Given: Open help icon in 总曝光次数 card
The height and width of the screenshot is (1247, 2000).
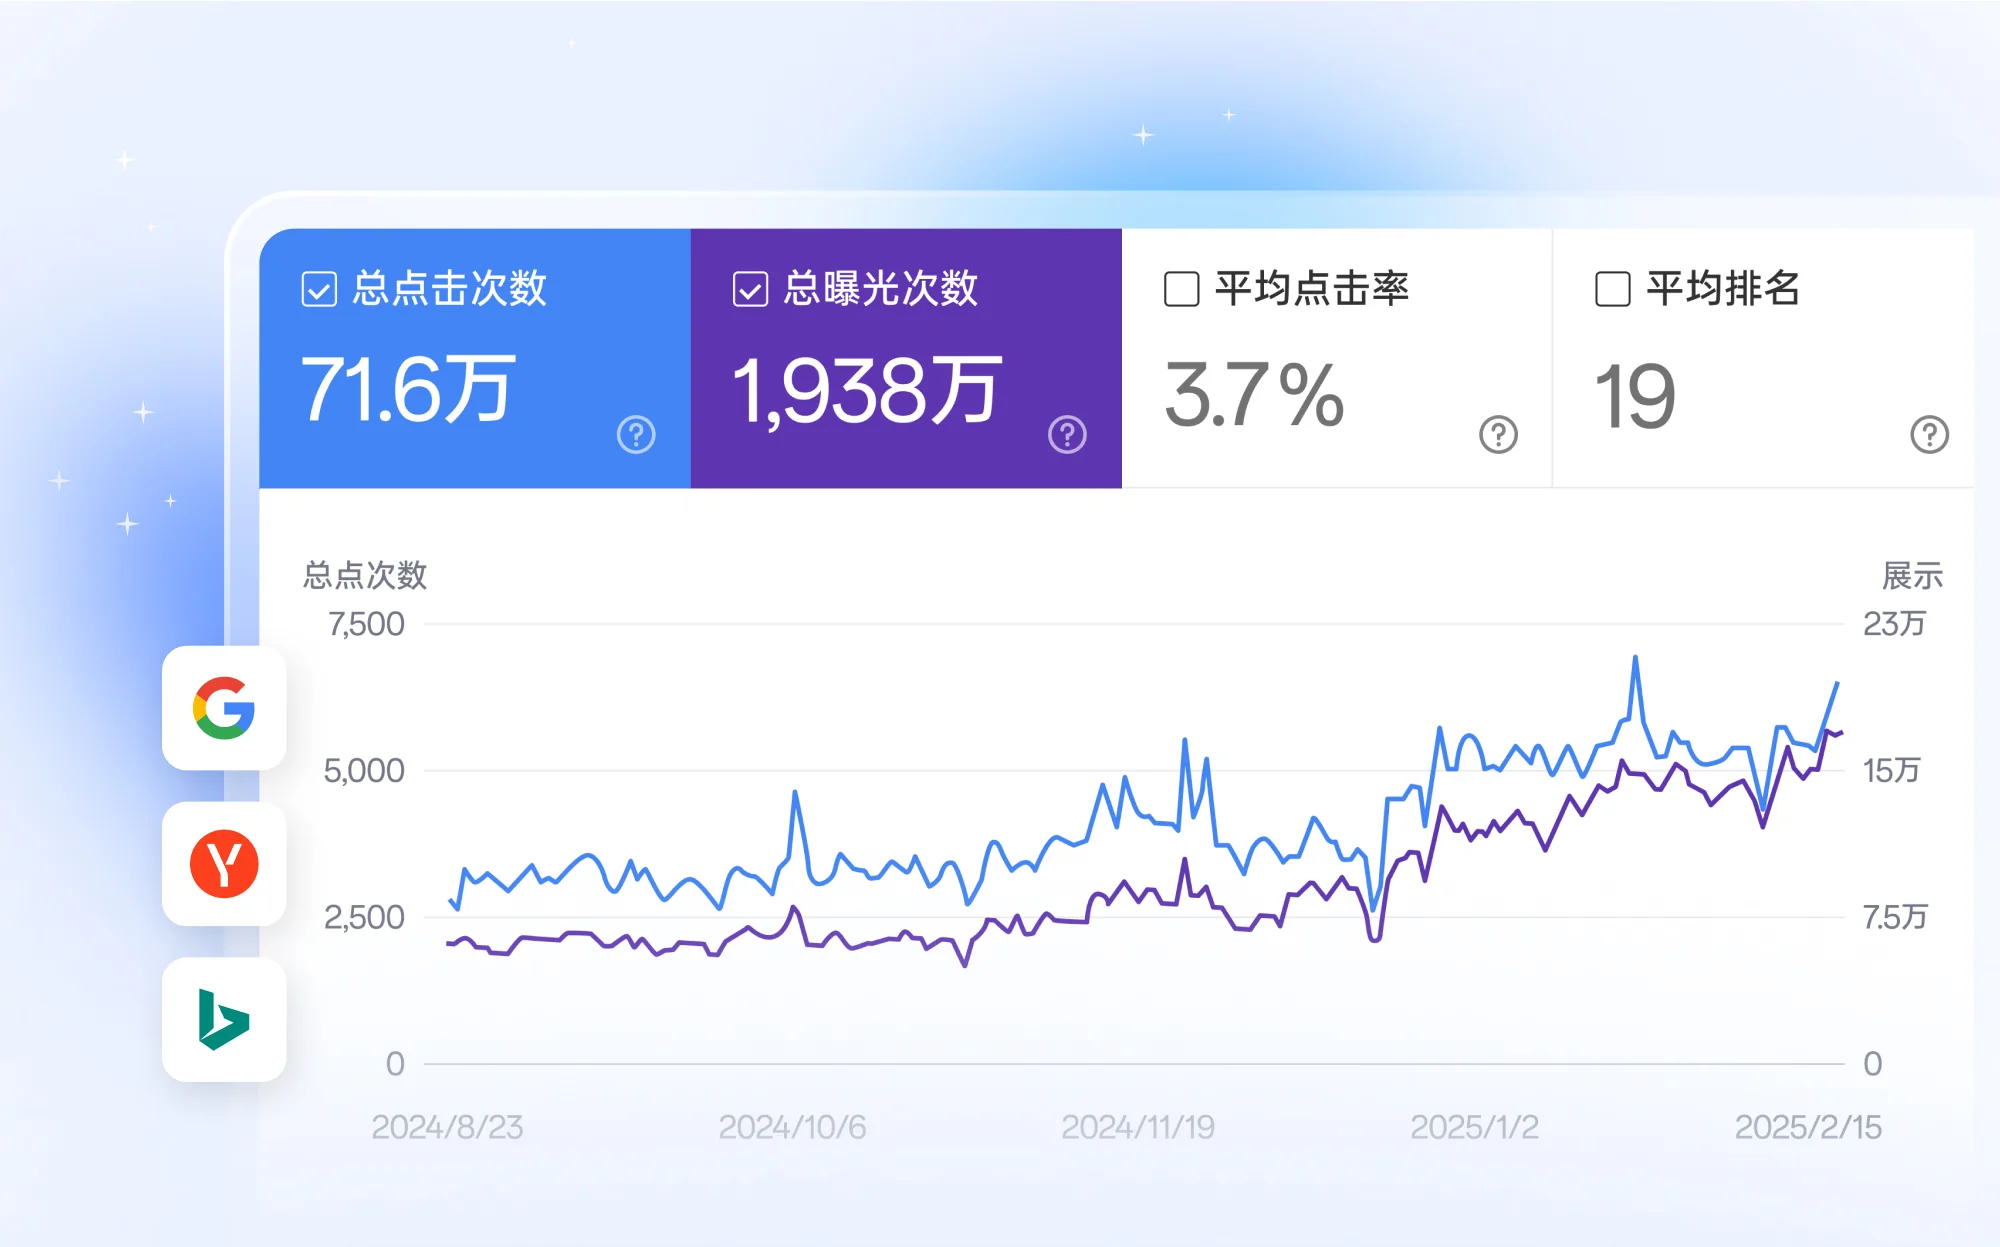Looking at the screenshot, I should tap(1067, 435).
